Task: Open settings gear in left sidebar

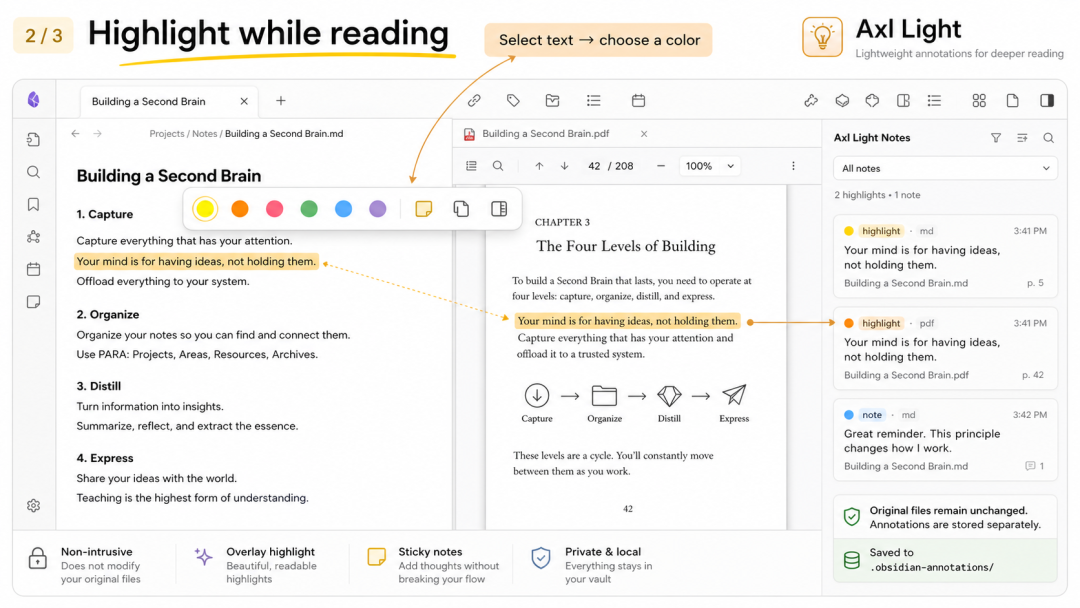Action: point(33,505)
